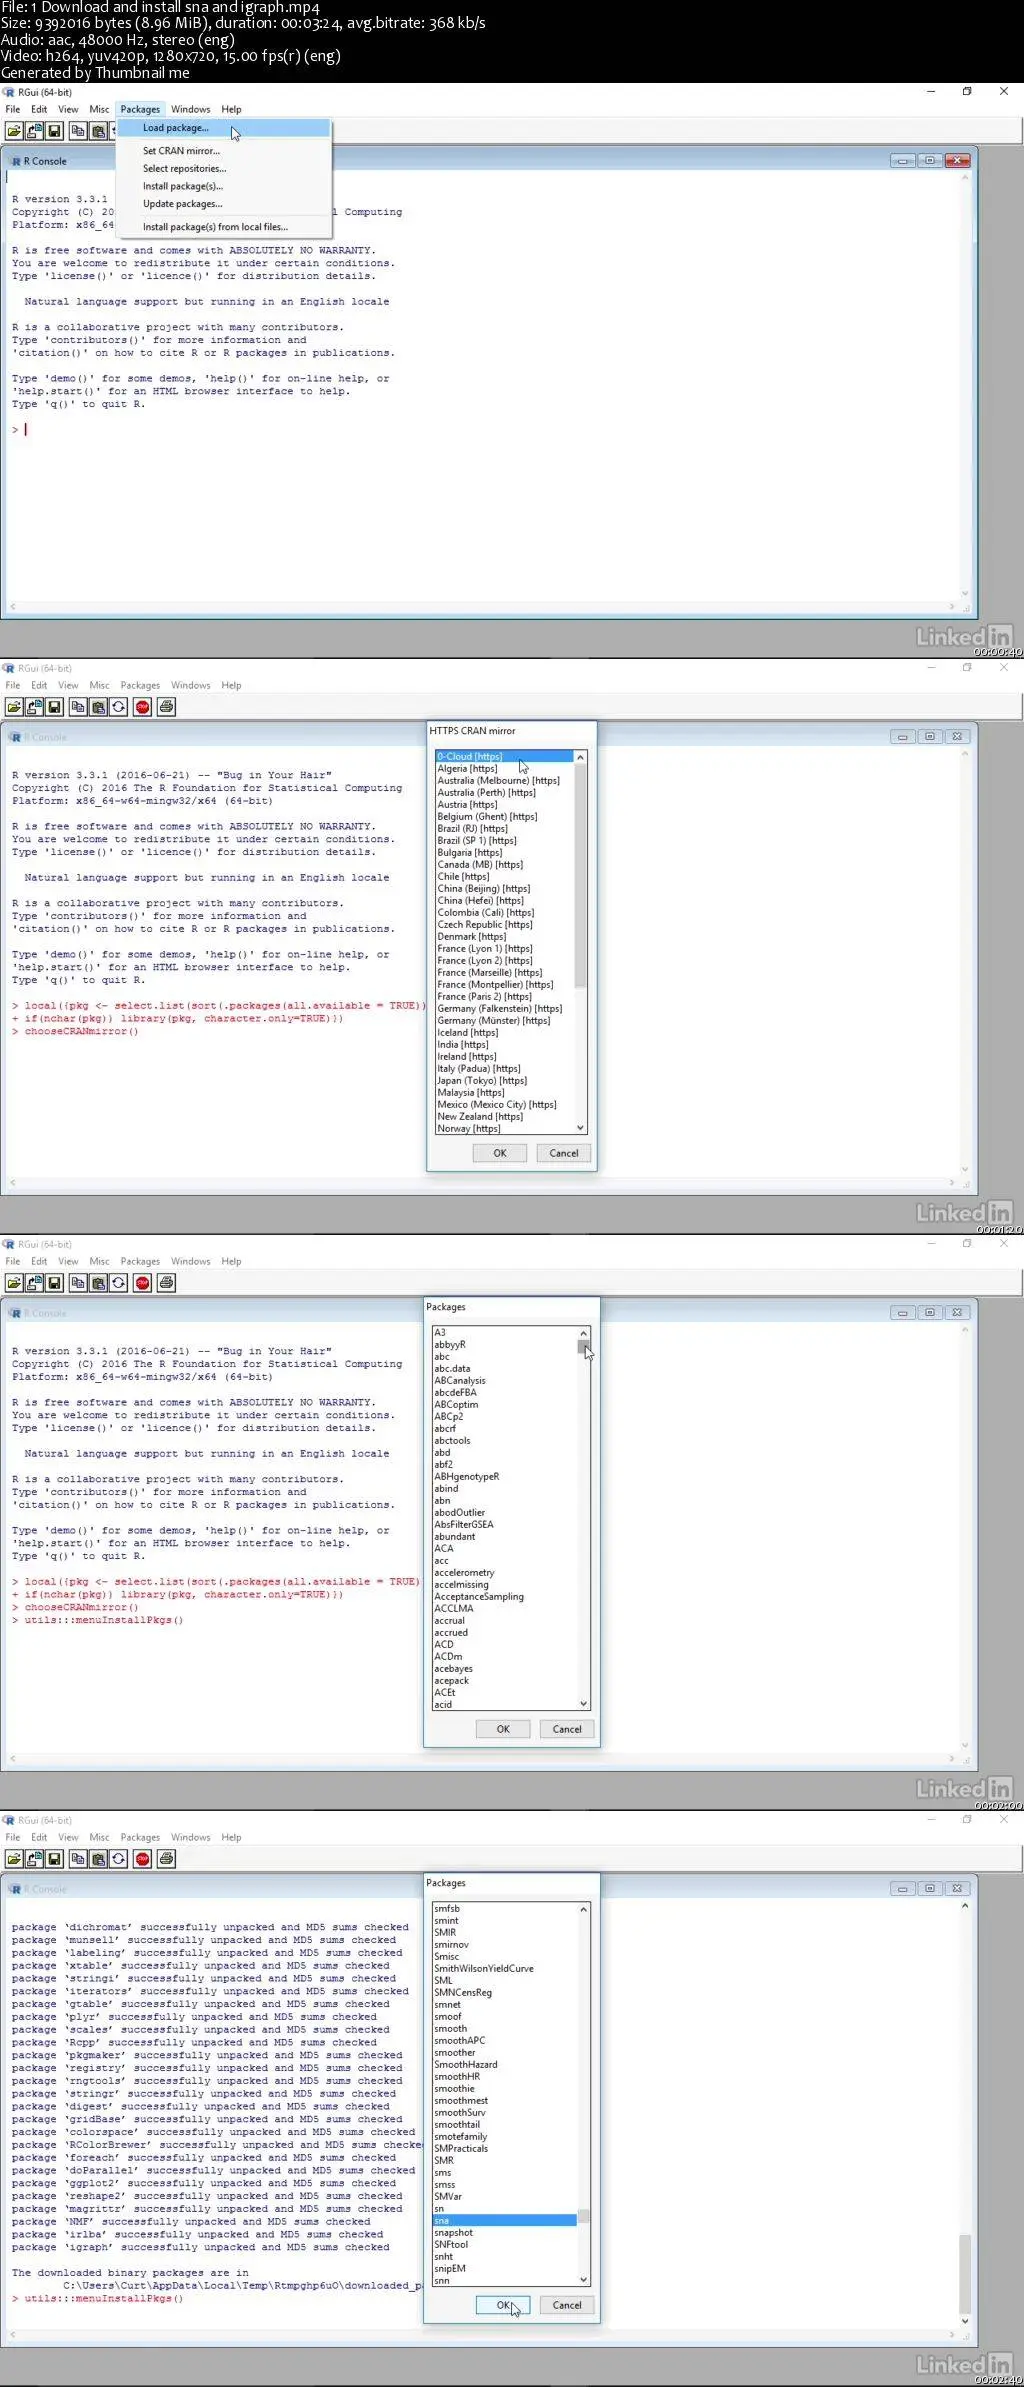The image size is (1024, 2387).
Task: Cancel the HTTPS CRAN mirror dialog
Action: 564,1153
